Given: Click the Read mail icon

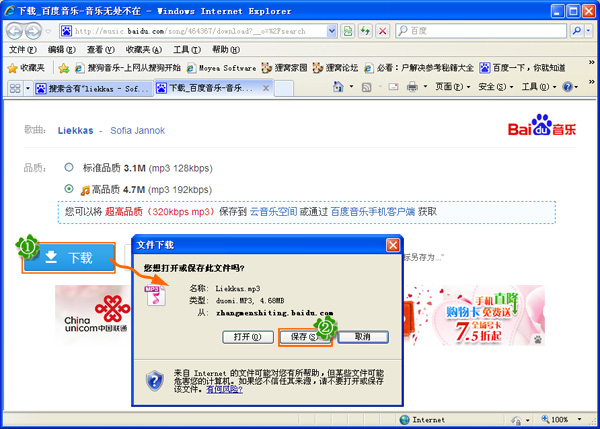Looking at the screenshot, I should [x=393, y=87].
